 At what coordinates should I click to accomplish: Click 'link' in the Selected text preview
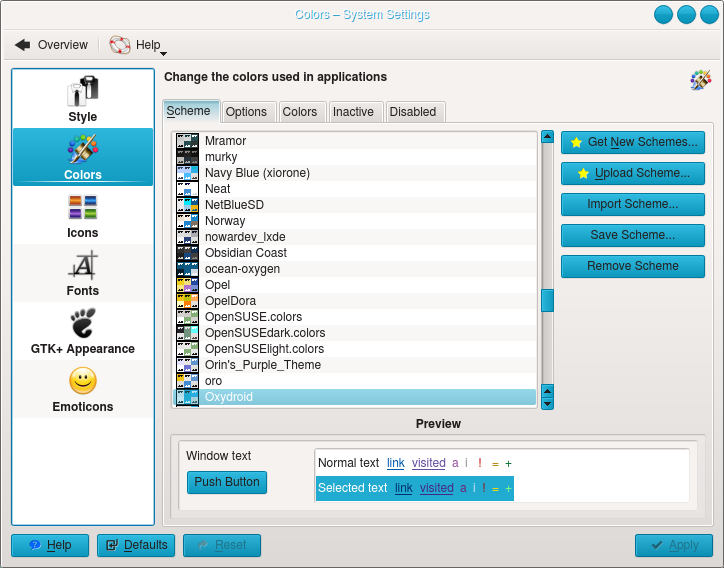[404, 488]
